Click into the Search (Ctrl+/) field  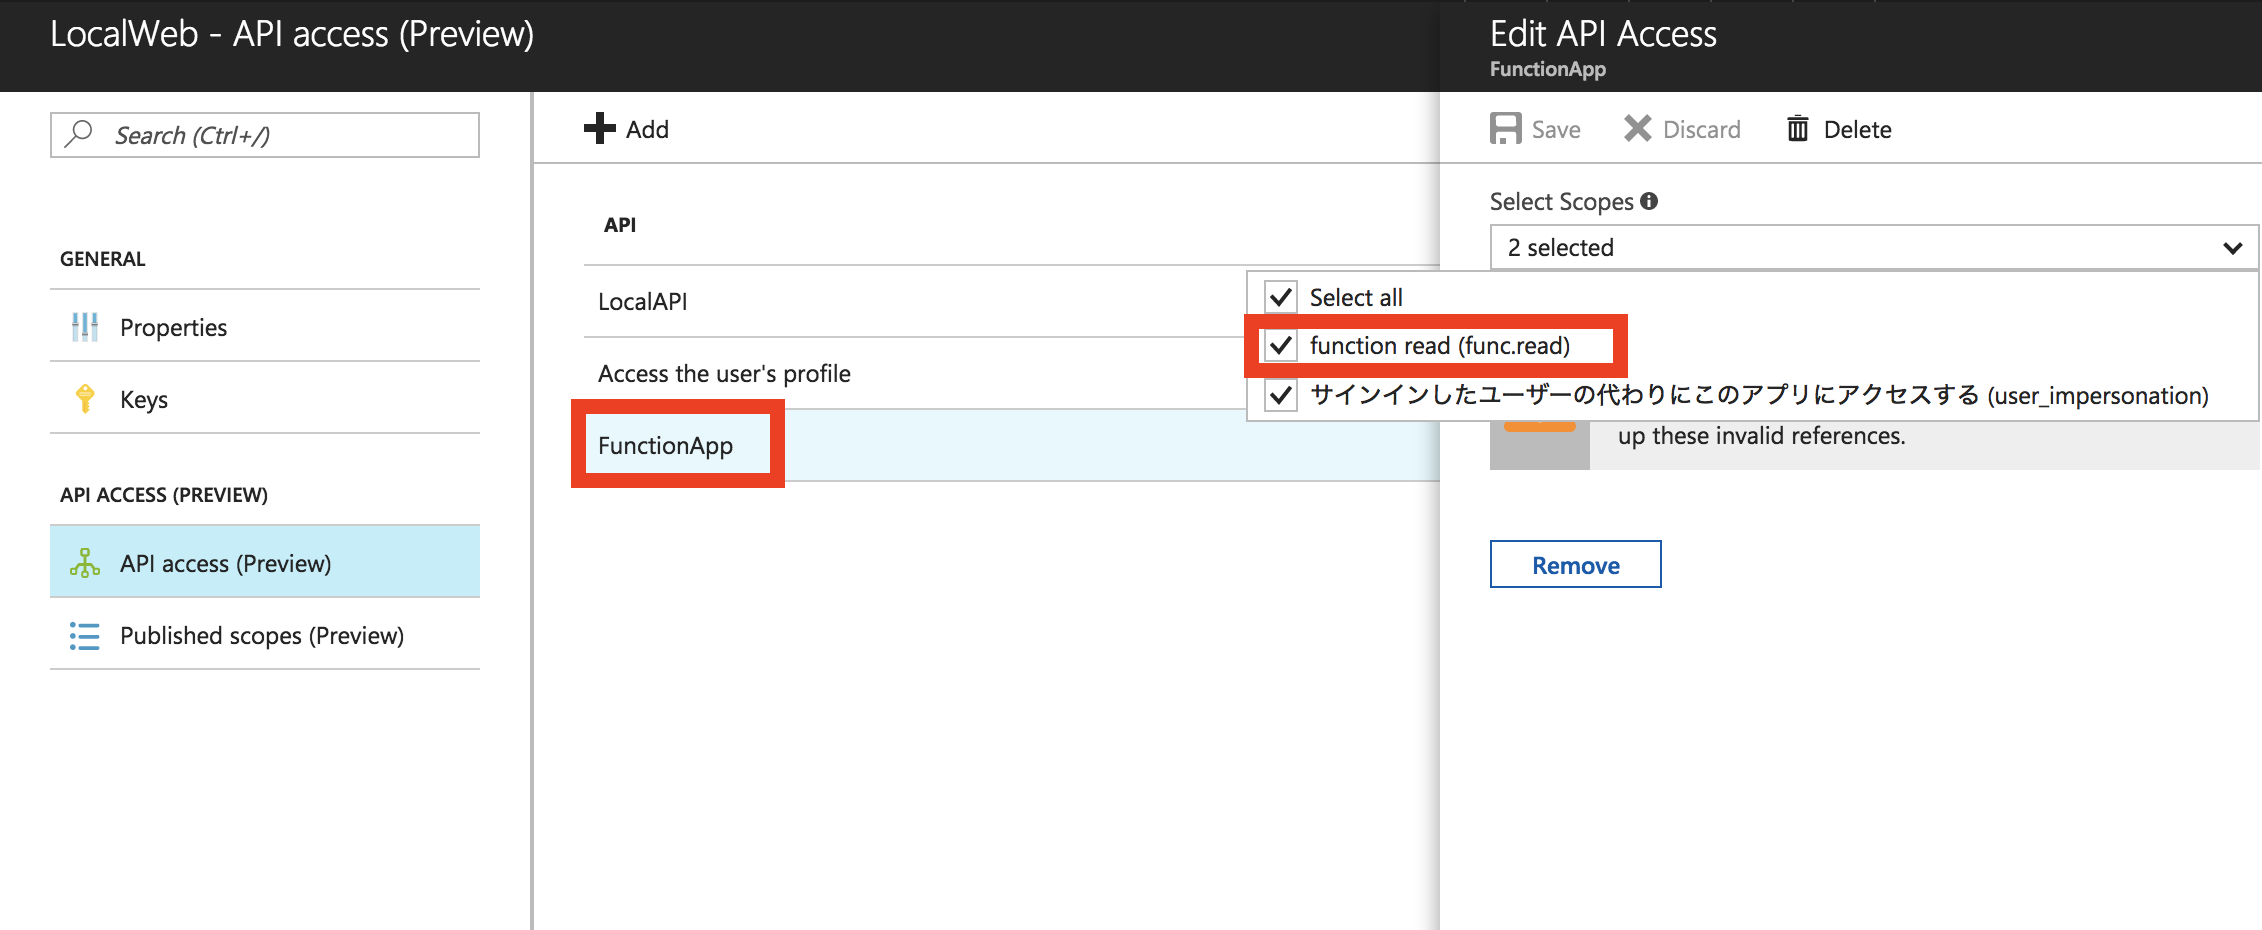pos(265,134)
